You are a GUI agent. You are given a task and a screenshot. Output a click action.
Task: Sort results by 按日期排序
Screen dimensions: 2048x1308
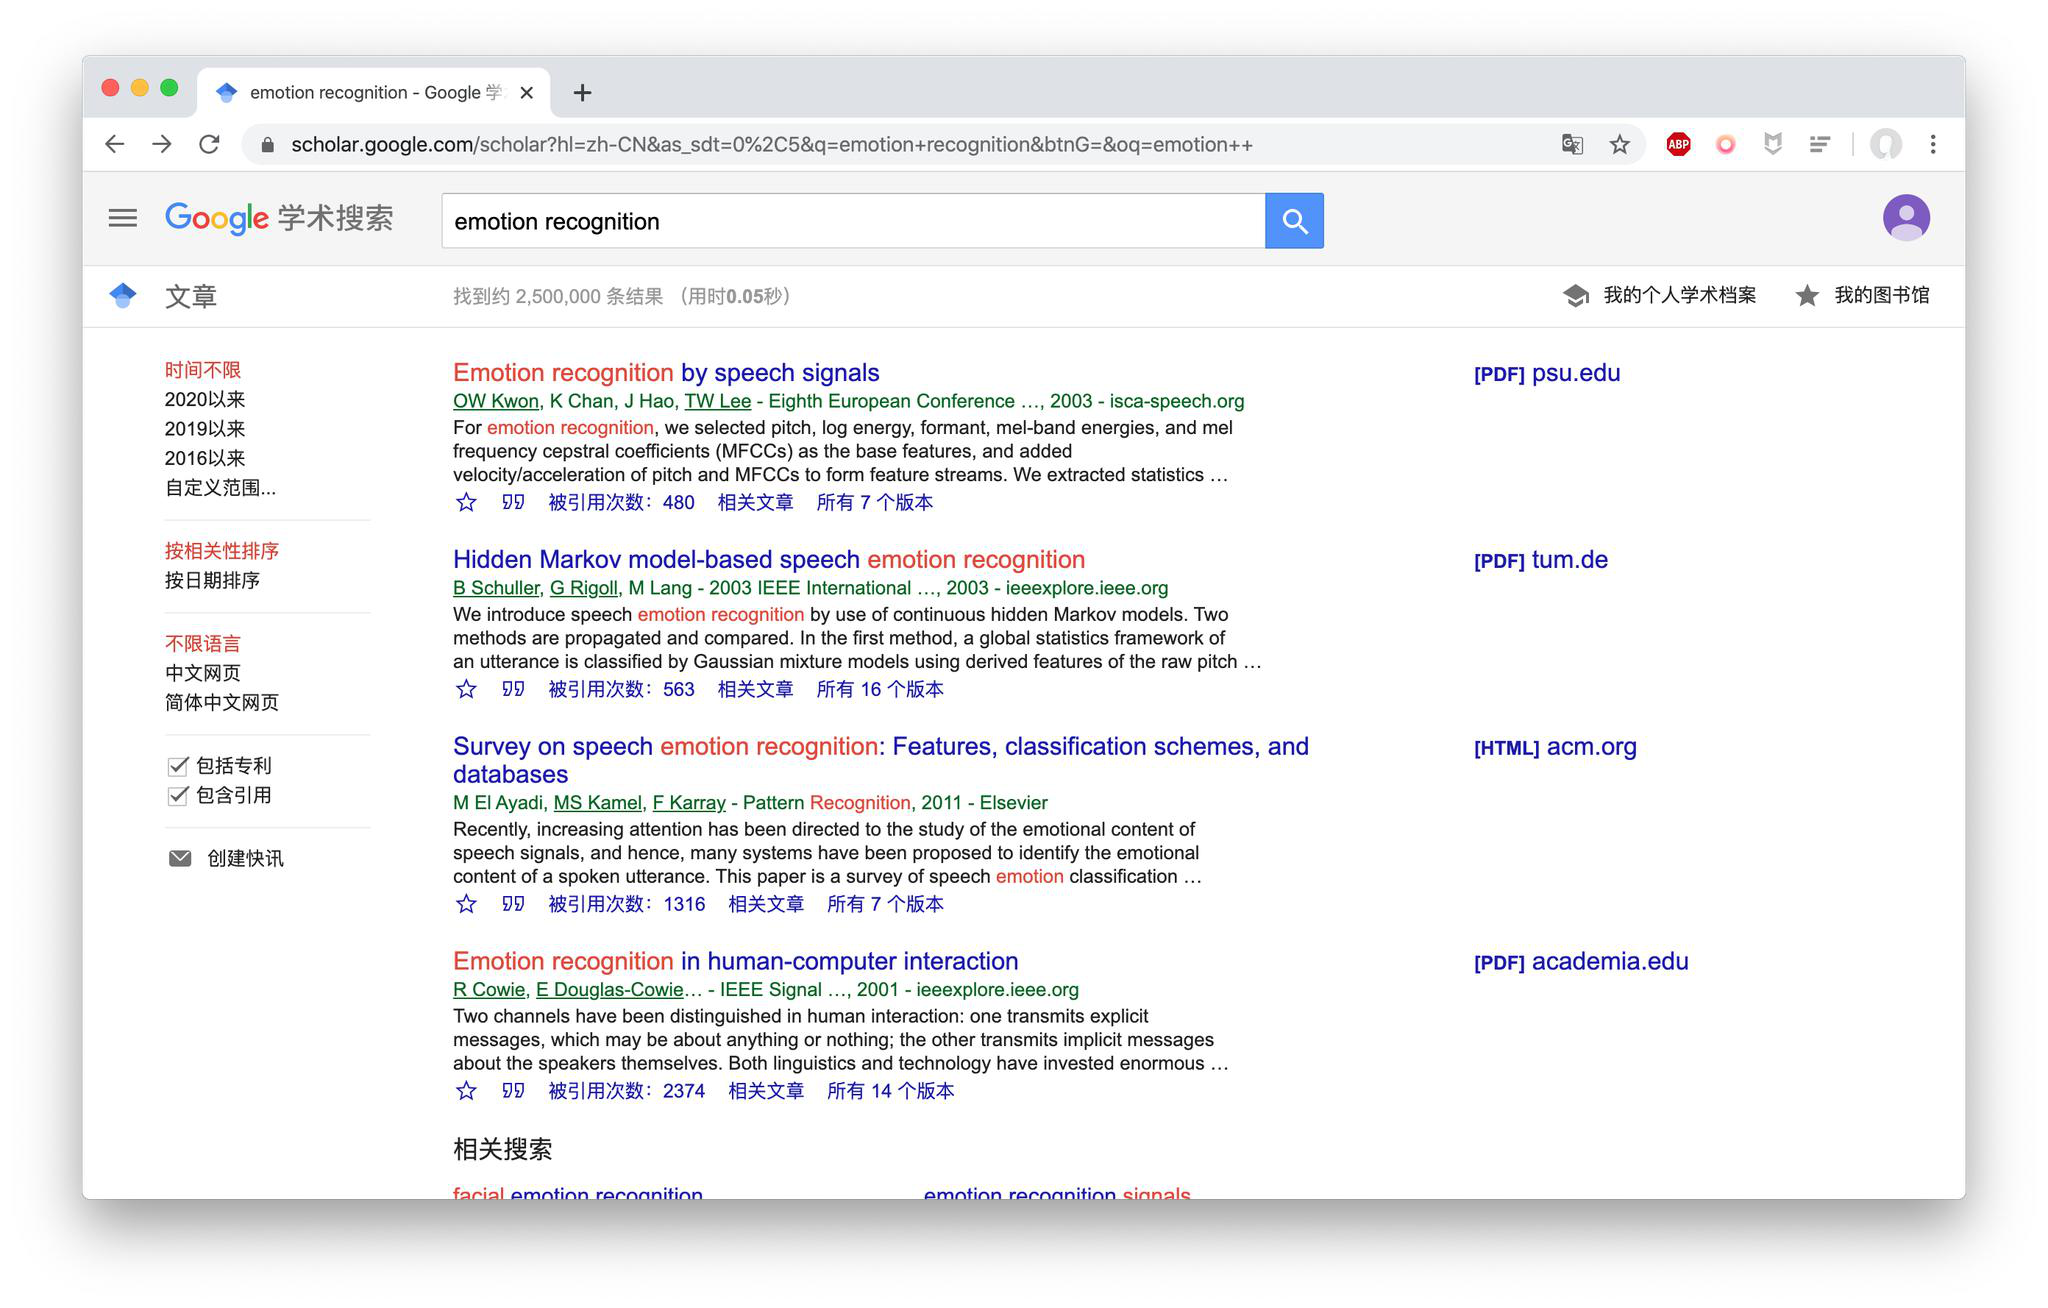coord(212,580)
